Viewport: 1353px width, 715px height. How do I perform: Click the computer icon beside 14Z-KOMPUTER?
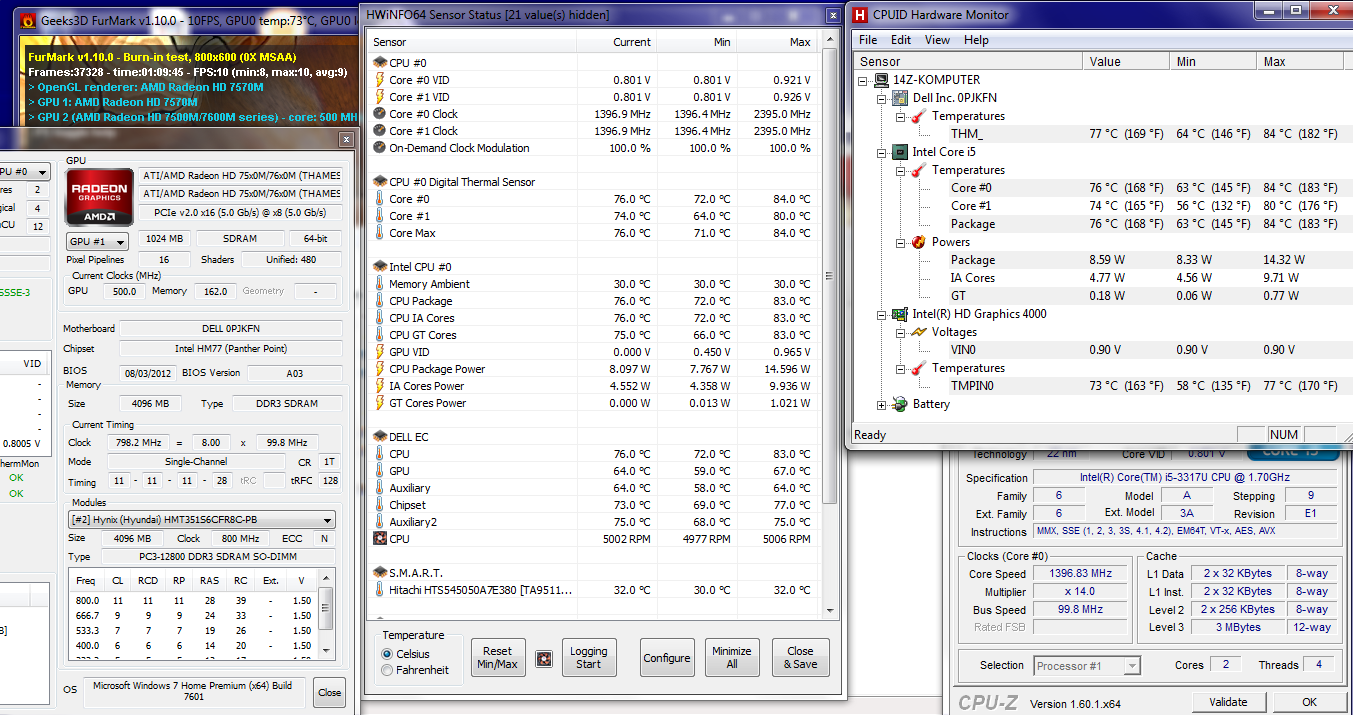pos(881,80)
